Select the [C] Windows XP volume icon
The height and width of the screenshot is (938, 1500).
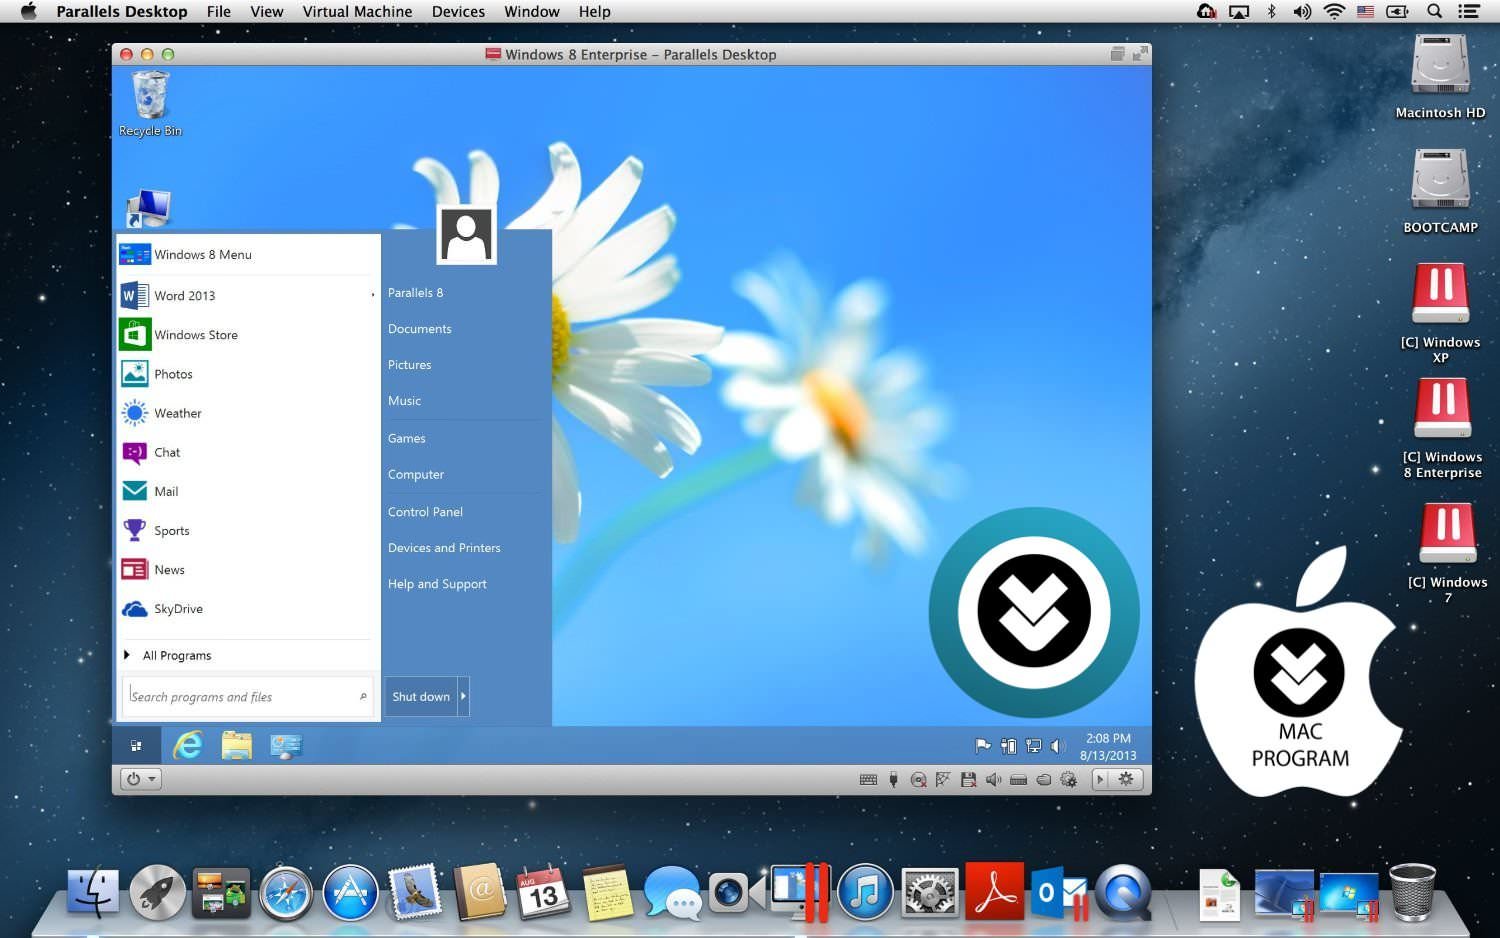click(x=1440, y=312)
